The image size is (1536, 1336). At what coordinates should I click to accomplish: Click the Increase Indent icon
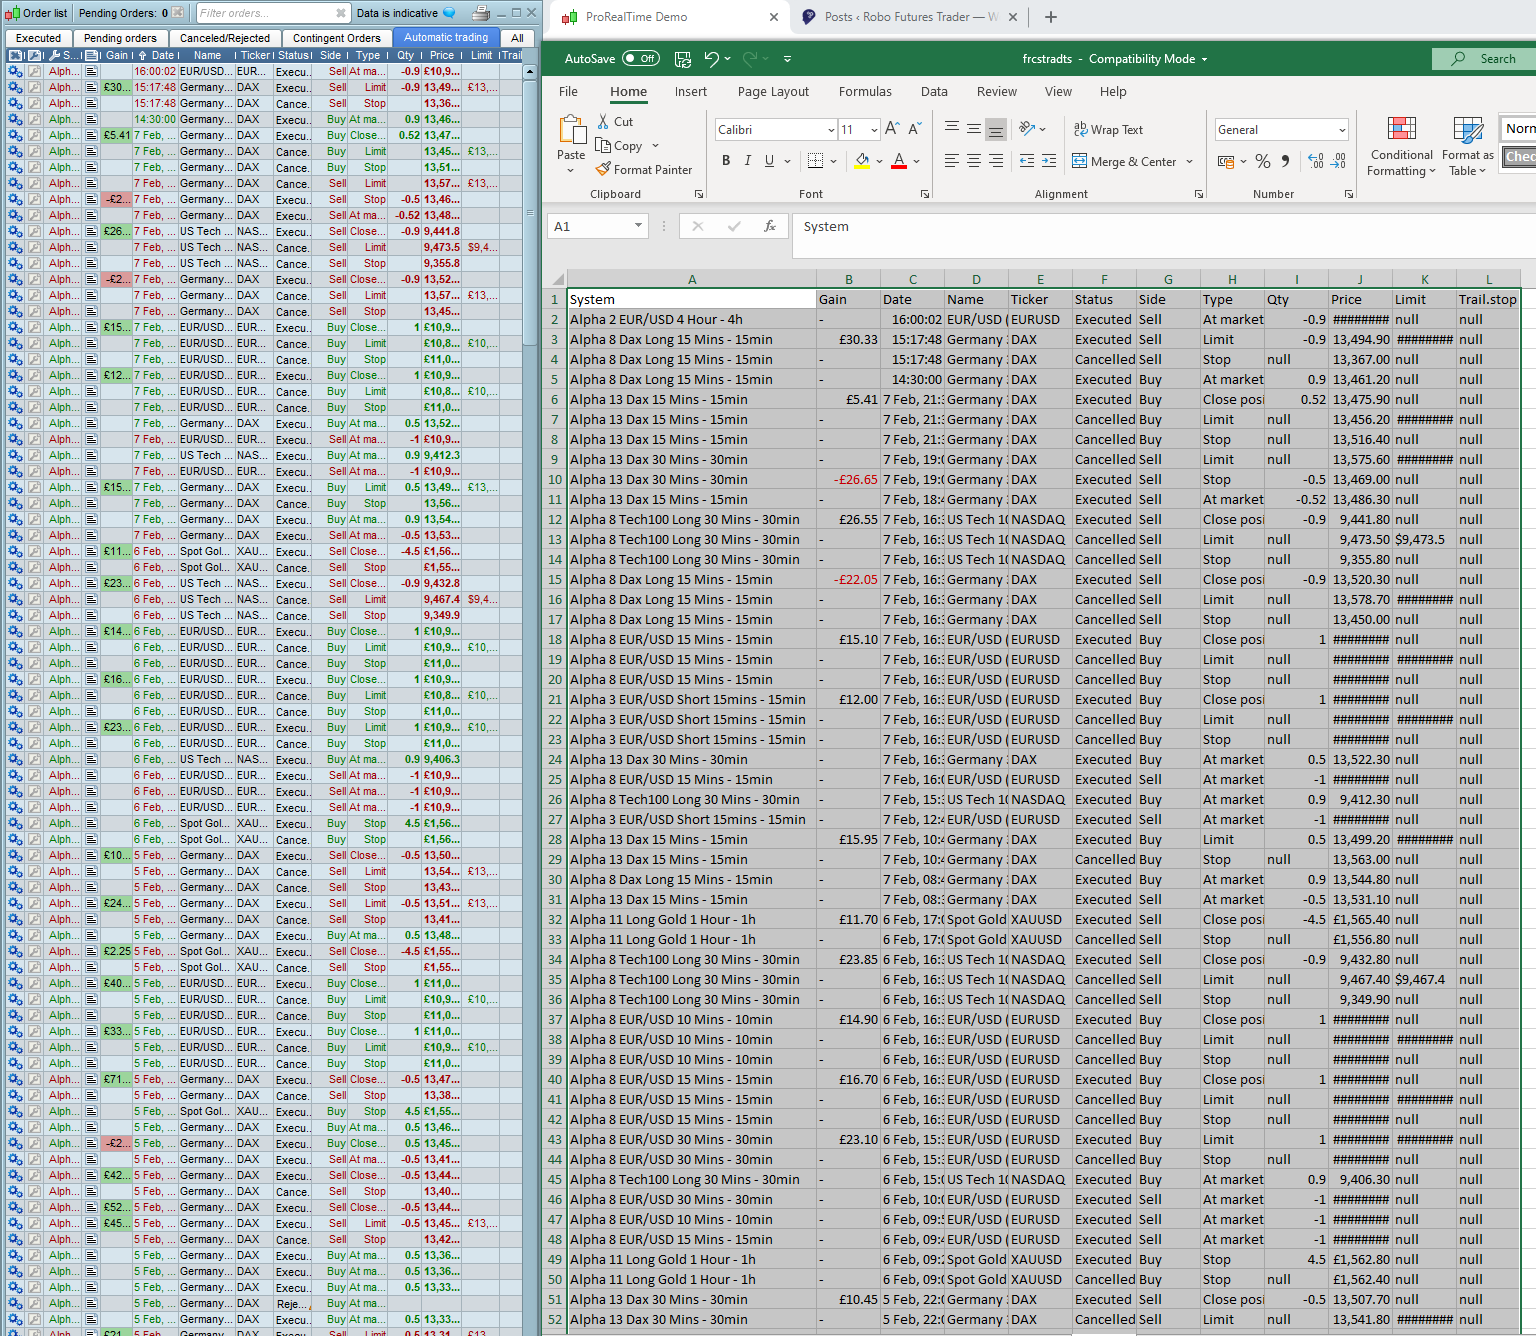(1049, 161)
